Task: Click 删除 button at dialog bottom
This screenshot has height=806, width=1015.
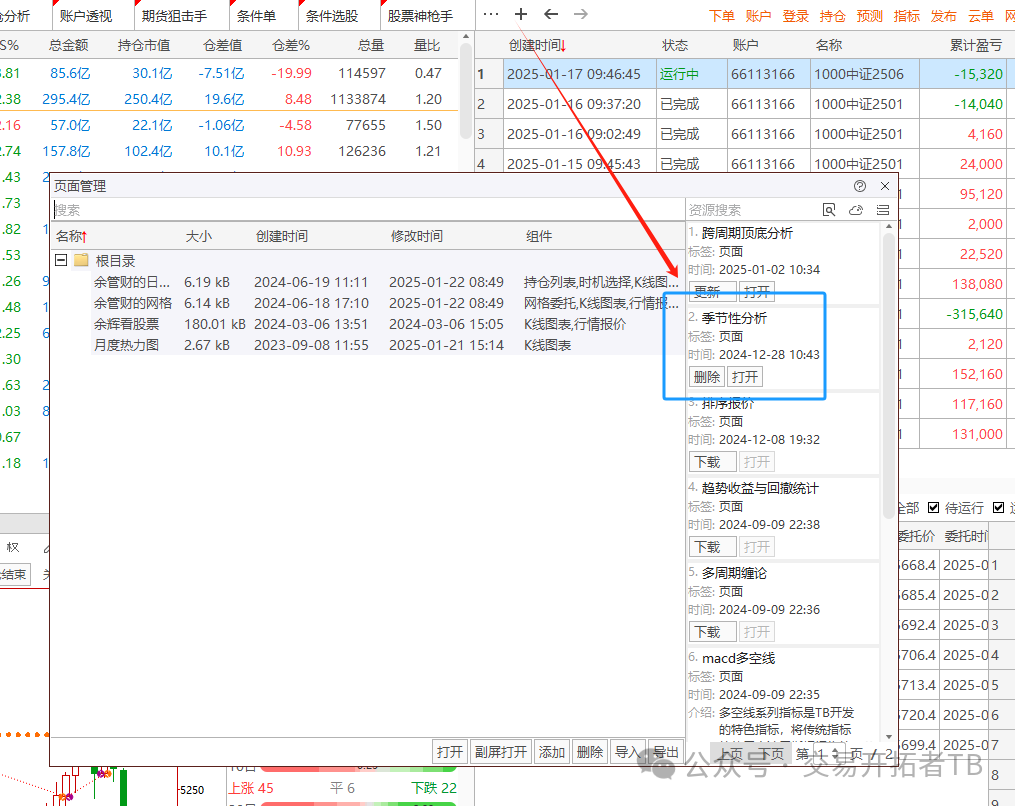Action: (590, 752)
